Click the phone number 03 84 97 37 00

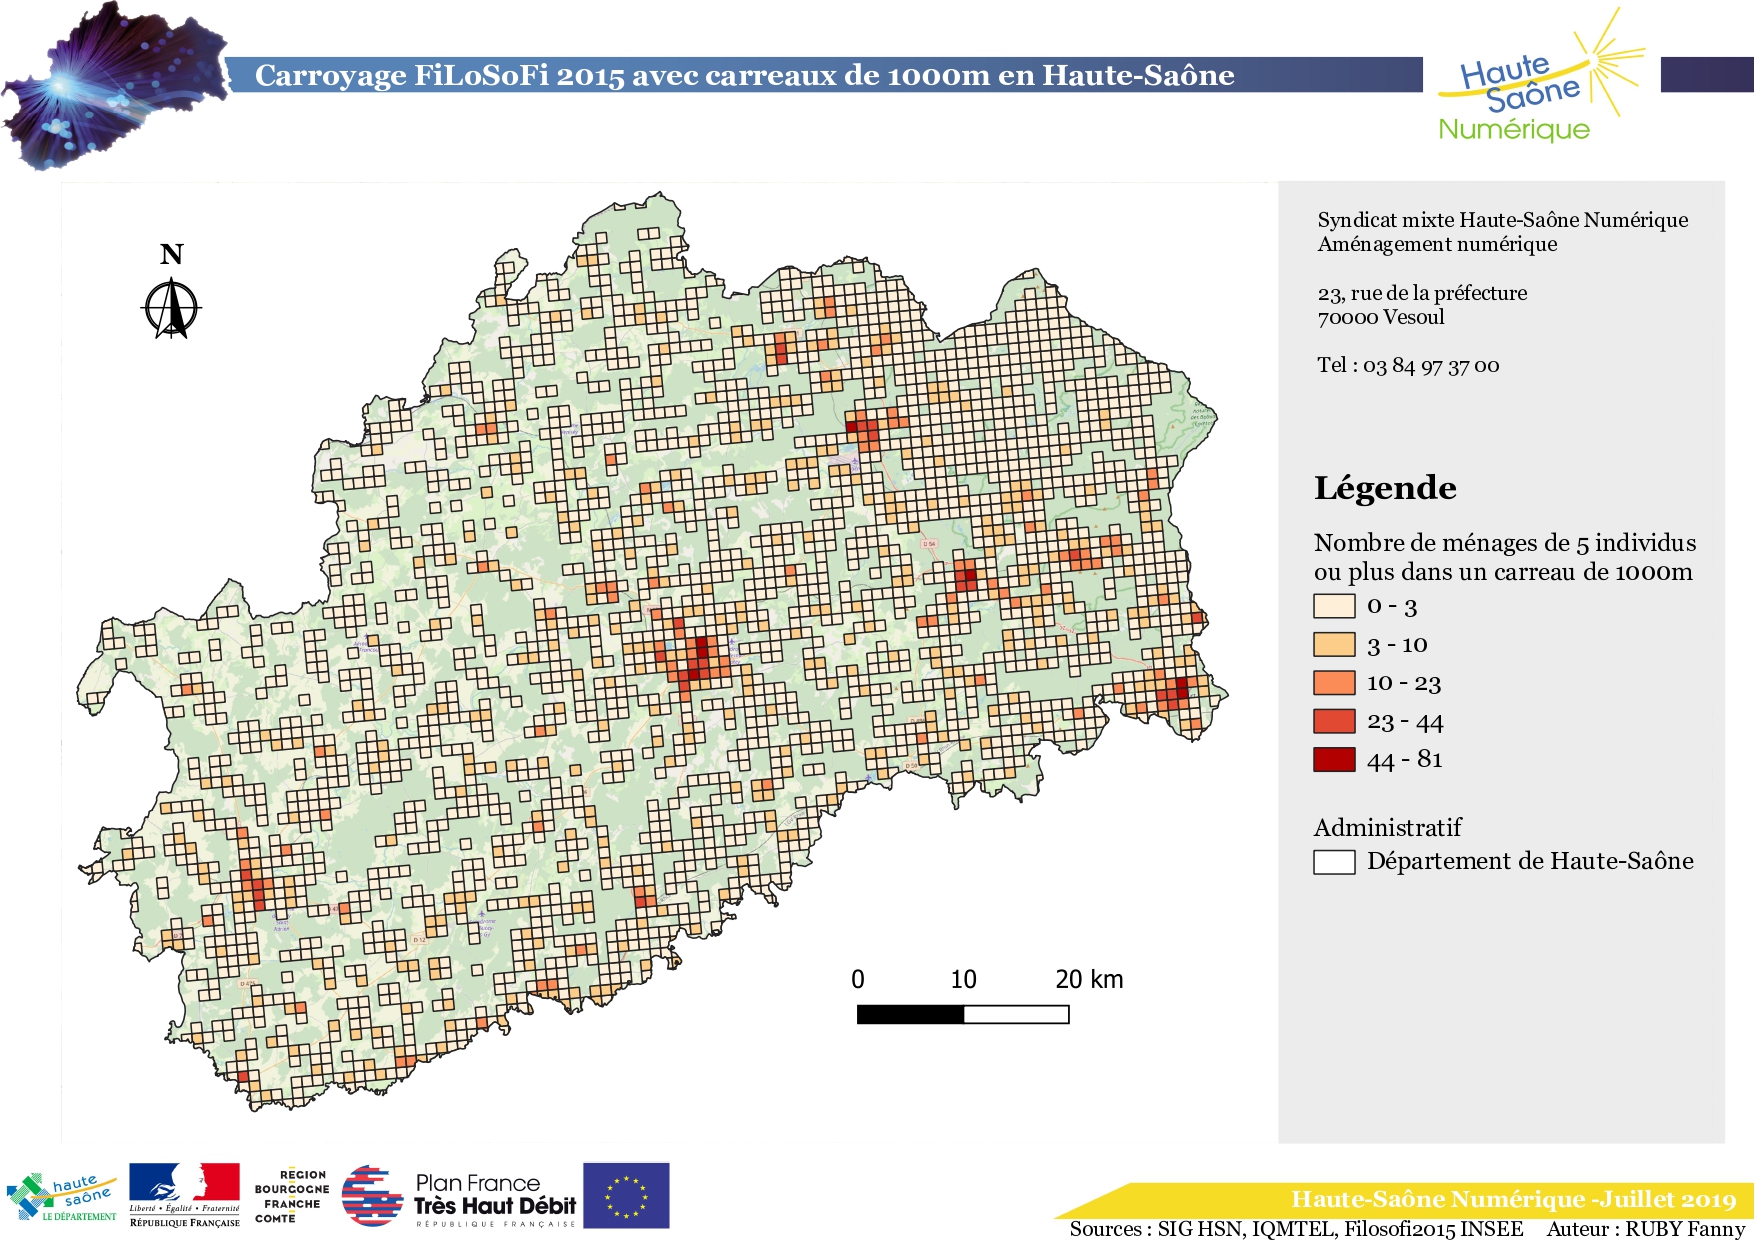coord(1431,366)
